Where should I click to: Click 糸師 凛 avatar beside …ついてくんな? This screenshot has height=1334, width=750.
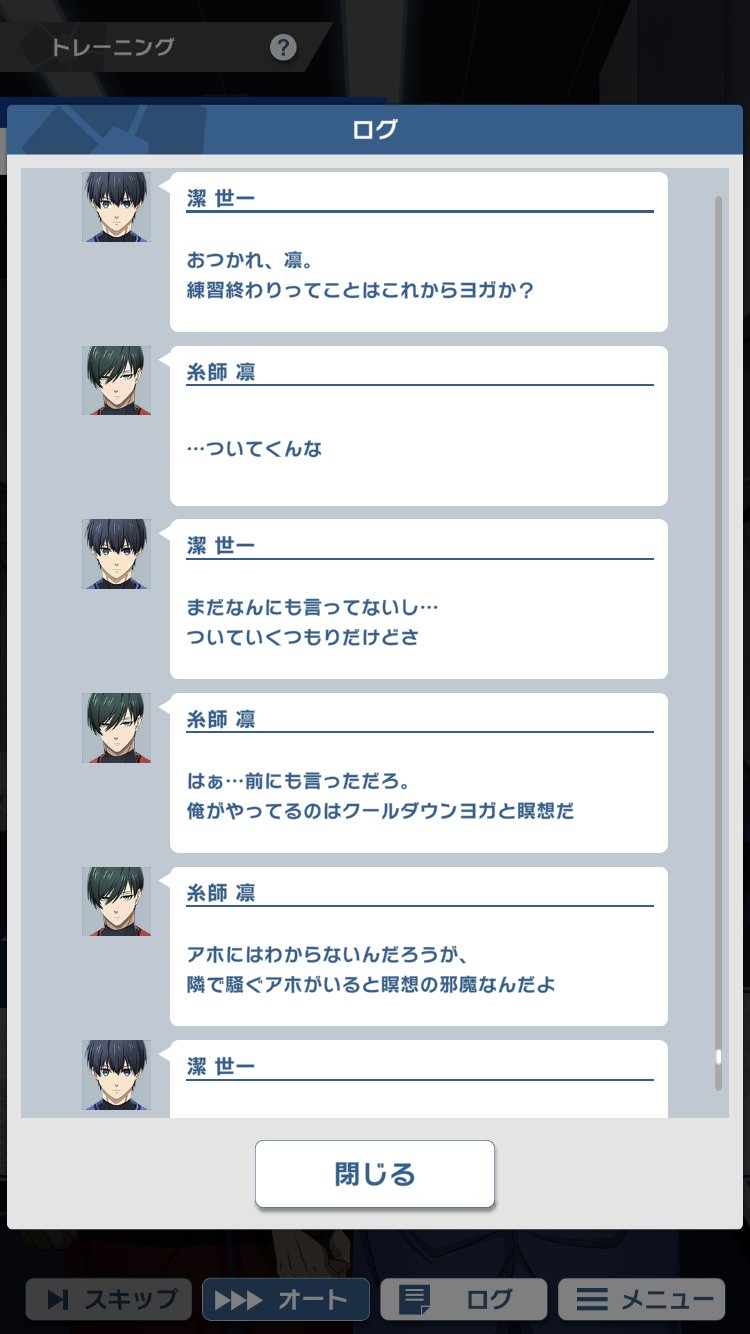click(x=116, y=381)
